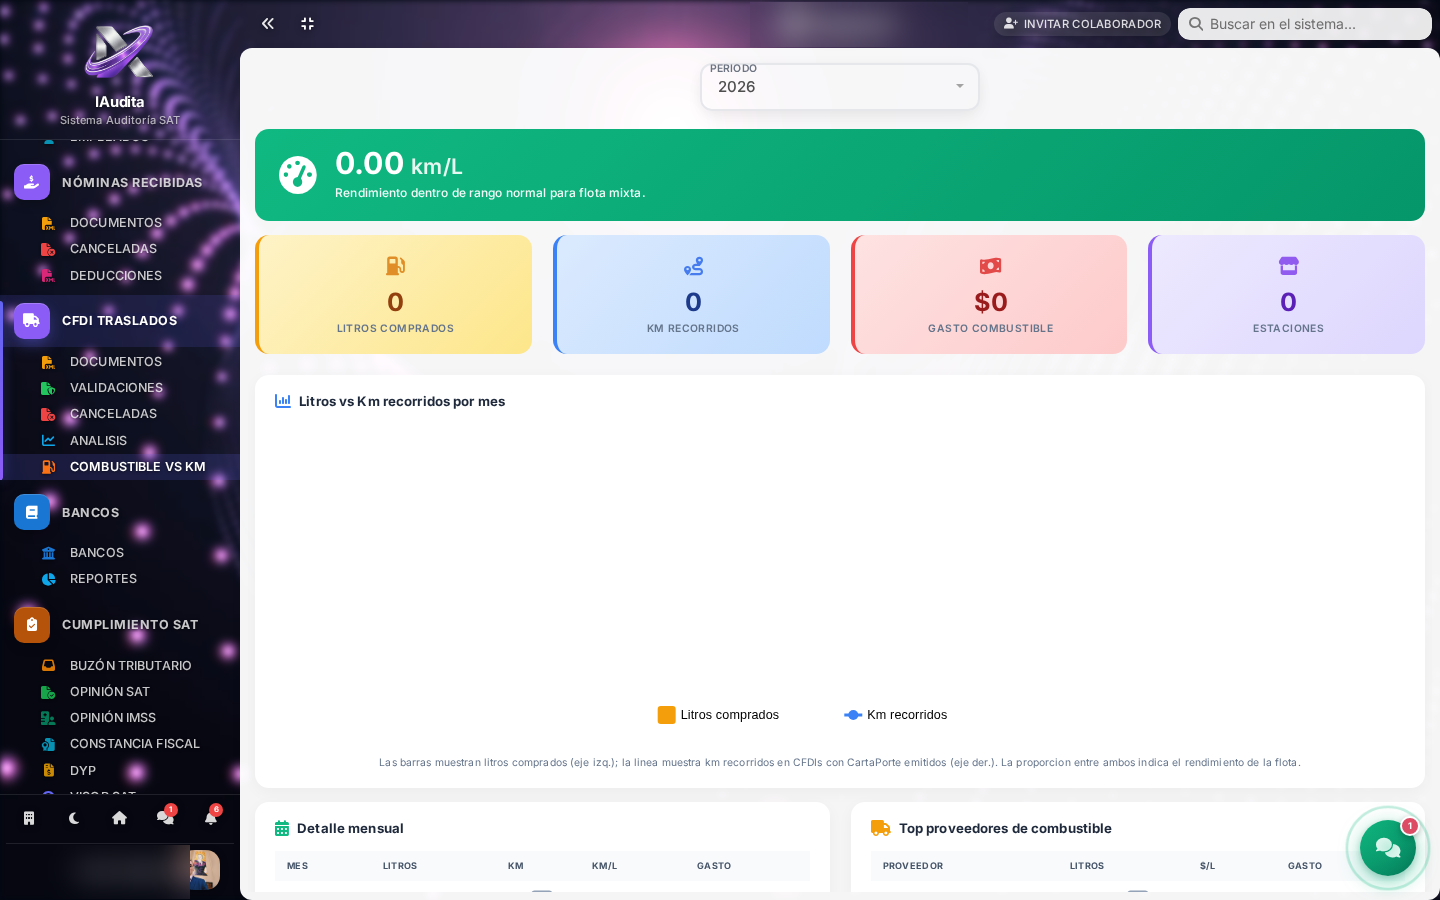1440x900 pixels.
Task: Open the Periodo 2026 dropdown
Action: point(840,87)
